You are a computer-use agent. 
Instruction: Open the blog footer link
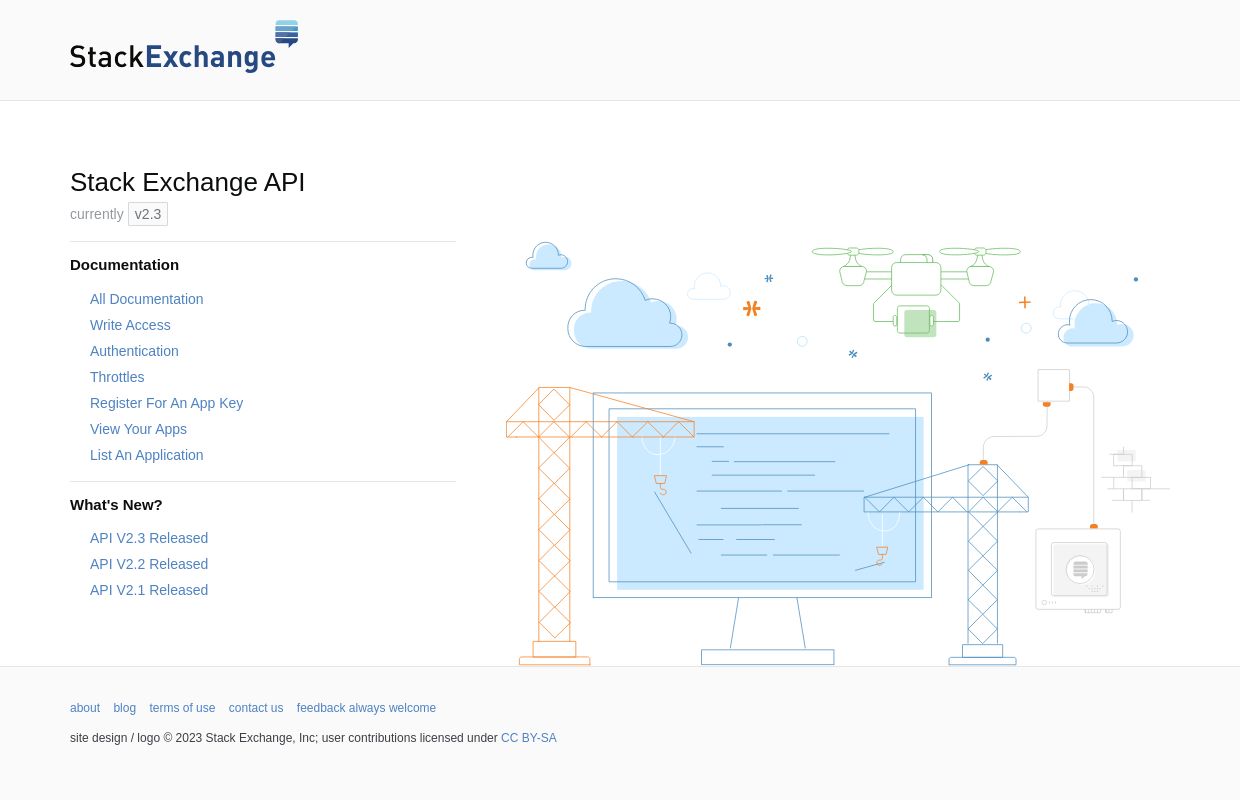pos(125,708)
